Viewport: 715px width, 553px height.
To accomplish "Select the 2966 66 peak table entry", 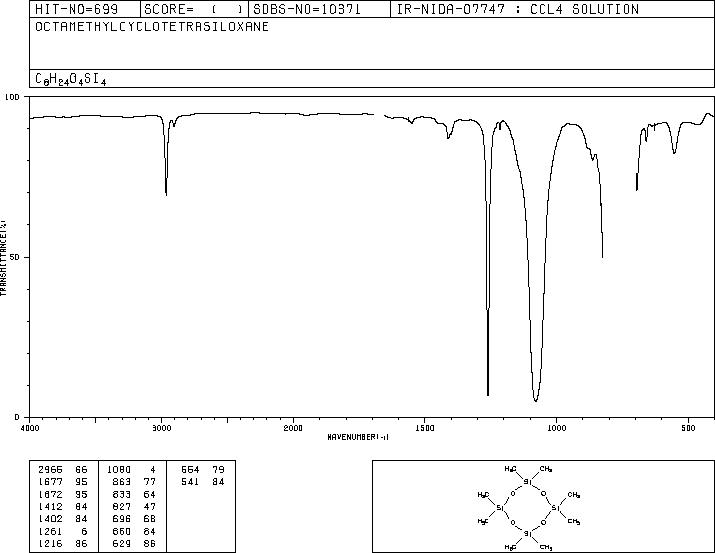I will (62, 470).
